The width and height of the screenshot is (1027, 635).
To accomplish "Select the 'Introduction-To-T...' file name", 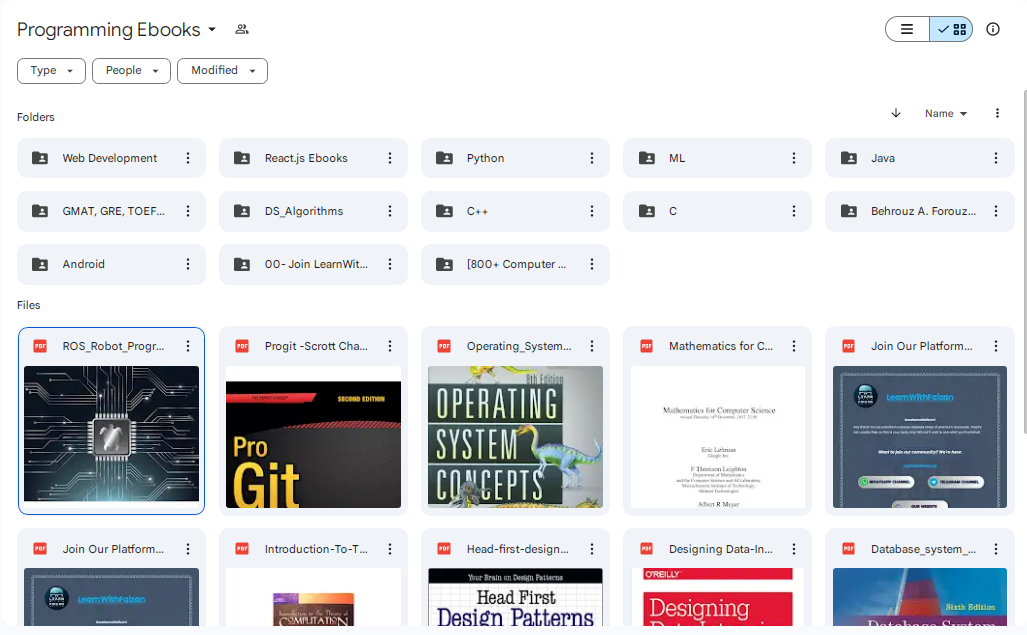I will tap(316, 549).
